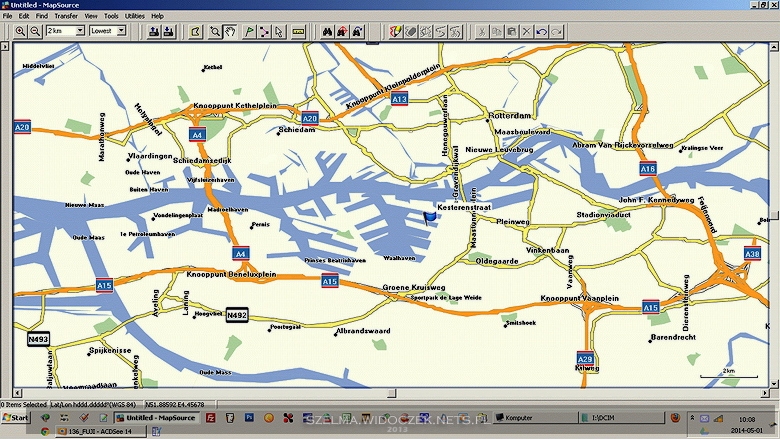This screenshot has width=780, height=439.
Task: Select the Waypoint flag tool
Action: click(249, 31)
